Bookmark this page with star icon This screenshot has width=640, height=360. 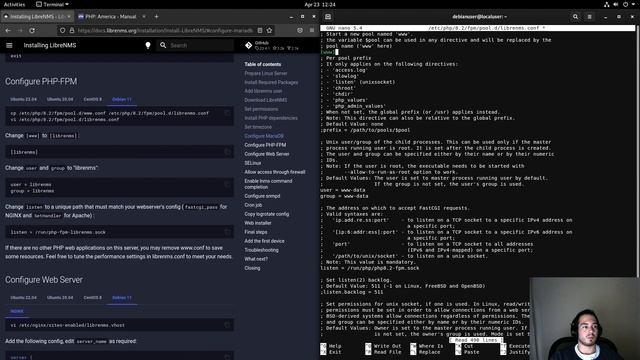point(269,31)
